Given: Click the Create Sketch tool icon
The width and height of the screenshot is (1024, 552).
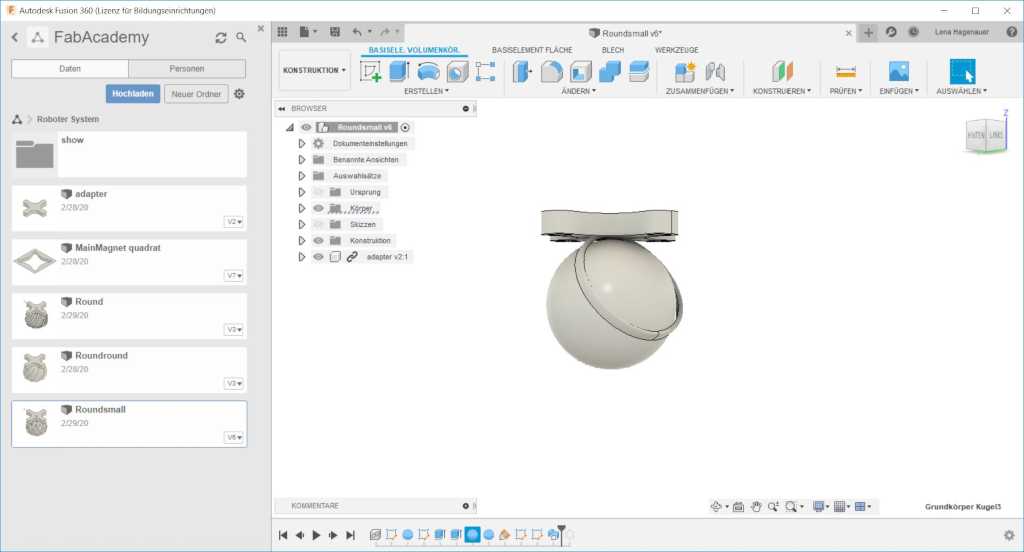Looking at the screenshot, I should (x=370, y=71).
